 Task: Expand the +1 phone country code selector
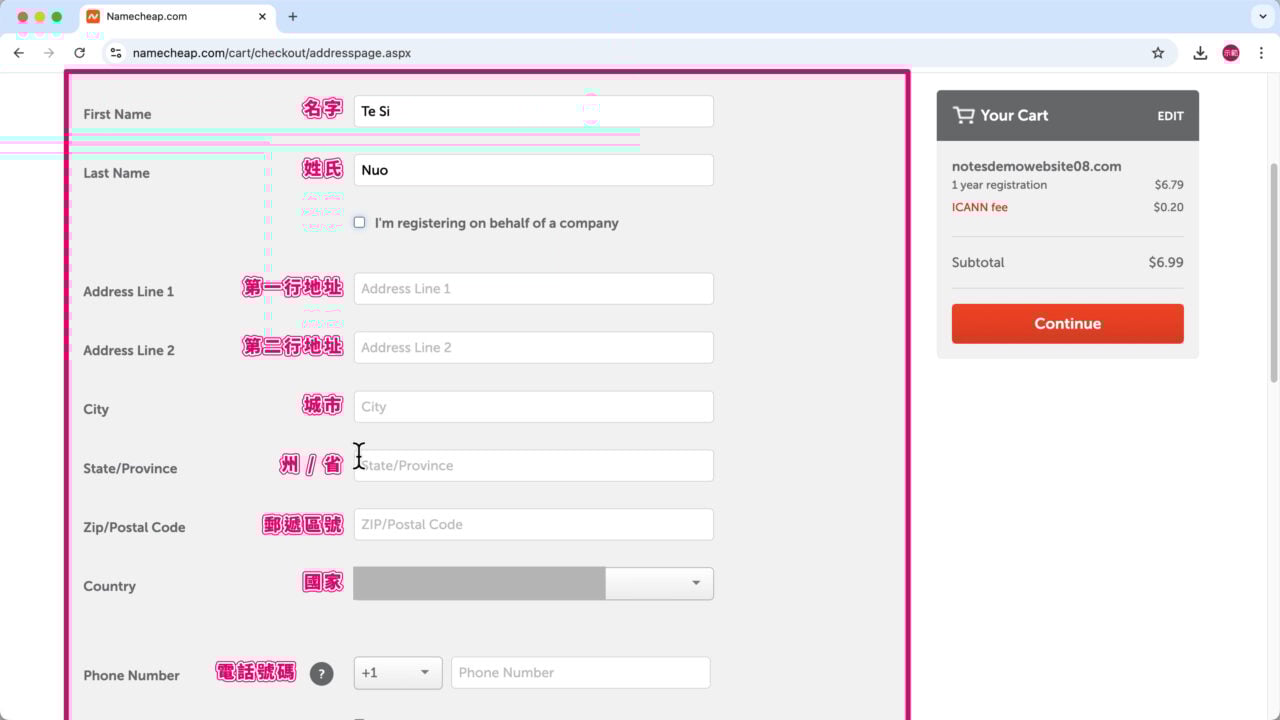pyautogui.click(x=397, y=673)
